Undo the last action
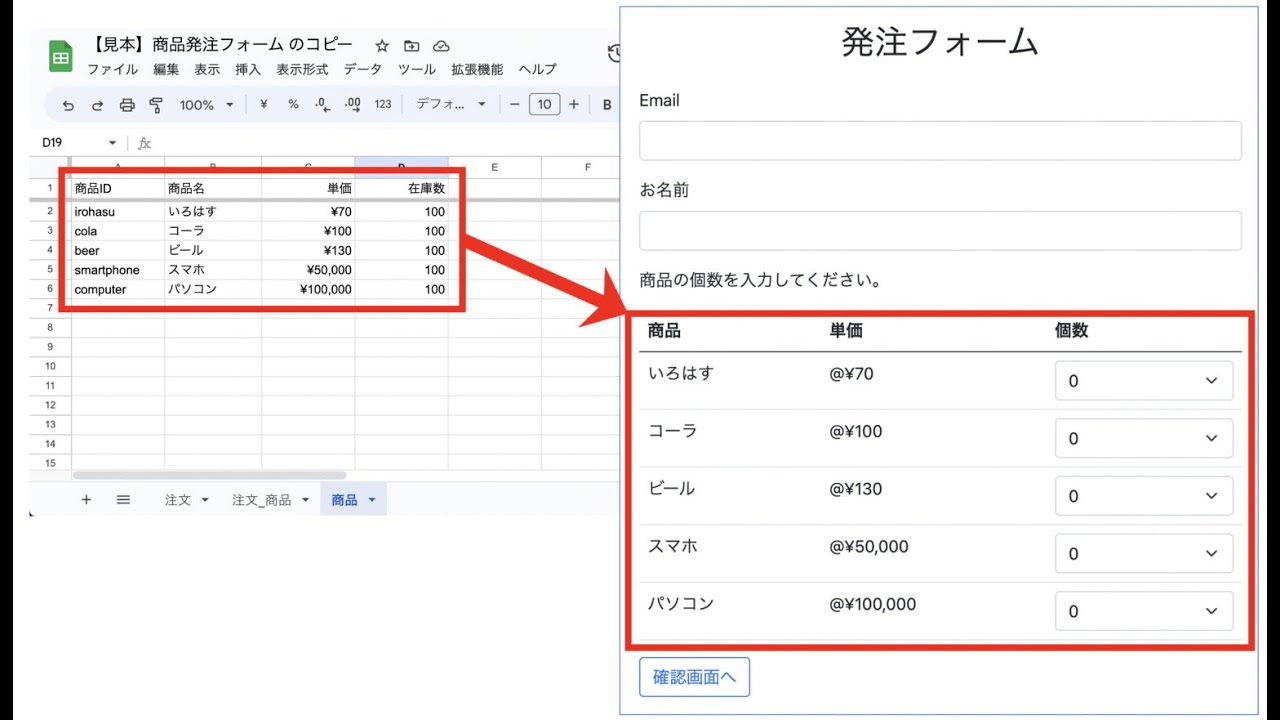Screen dimensions: 1280x720 pyautogui.click(x=68, y=105)
